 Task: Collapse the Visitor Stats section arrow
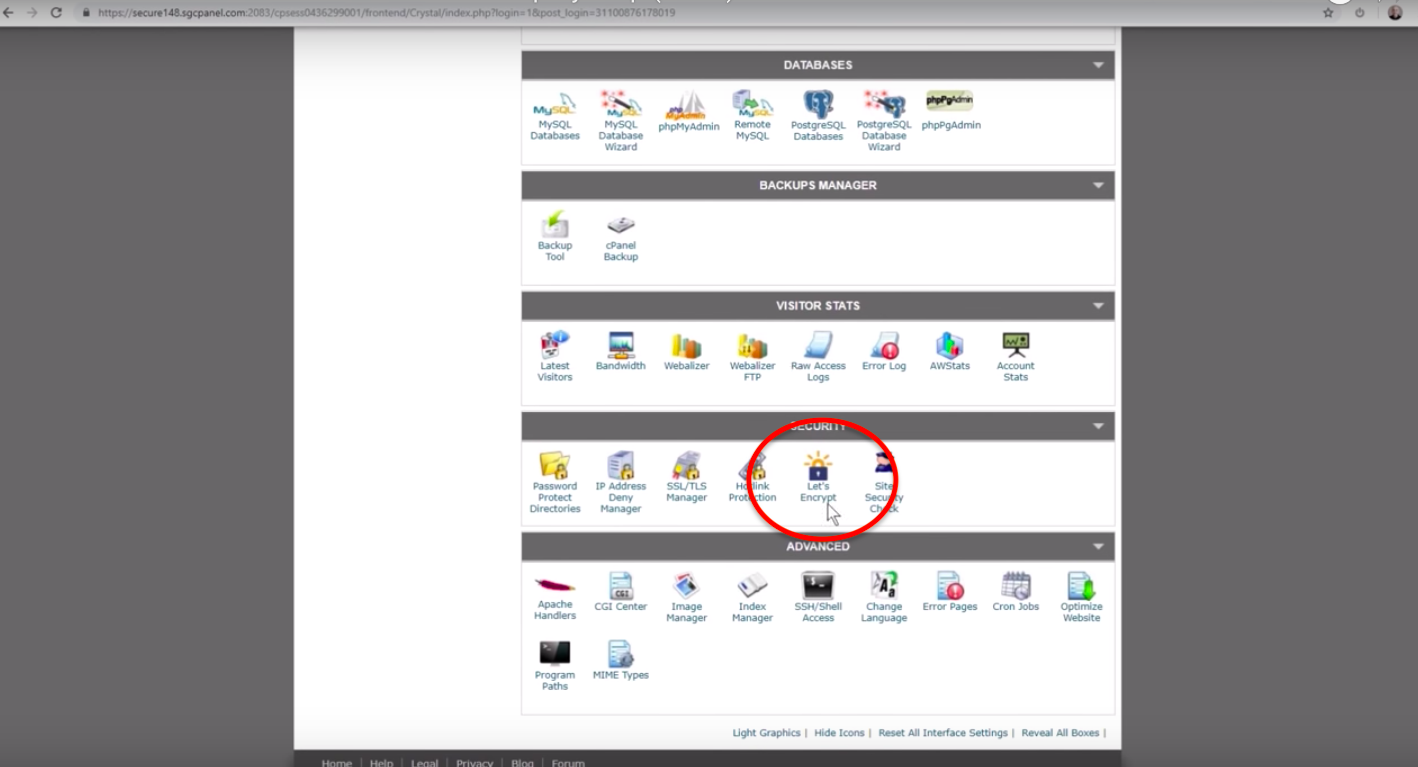[x=1098, y=306]
